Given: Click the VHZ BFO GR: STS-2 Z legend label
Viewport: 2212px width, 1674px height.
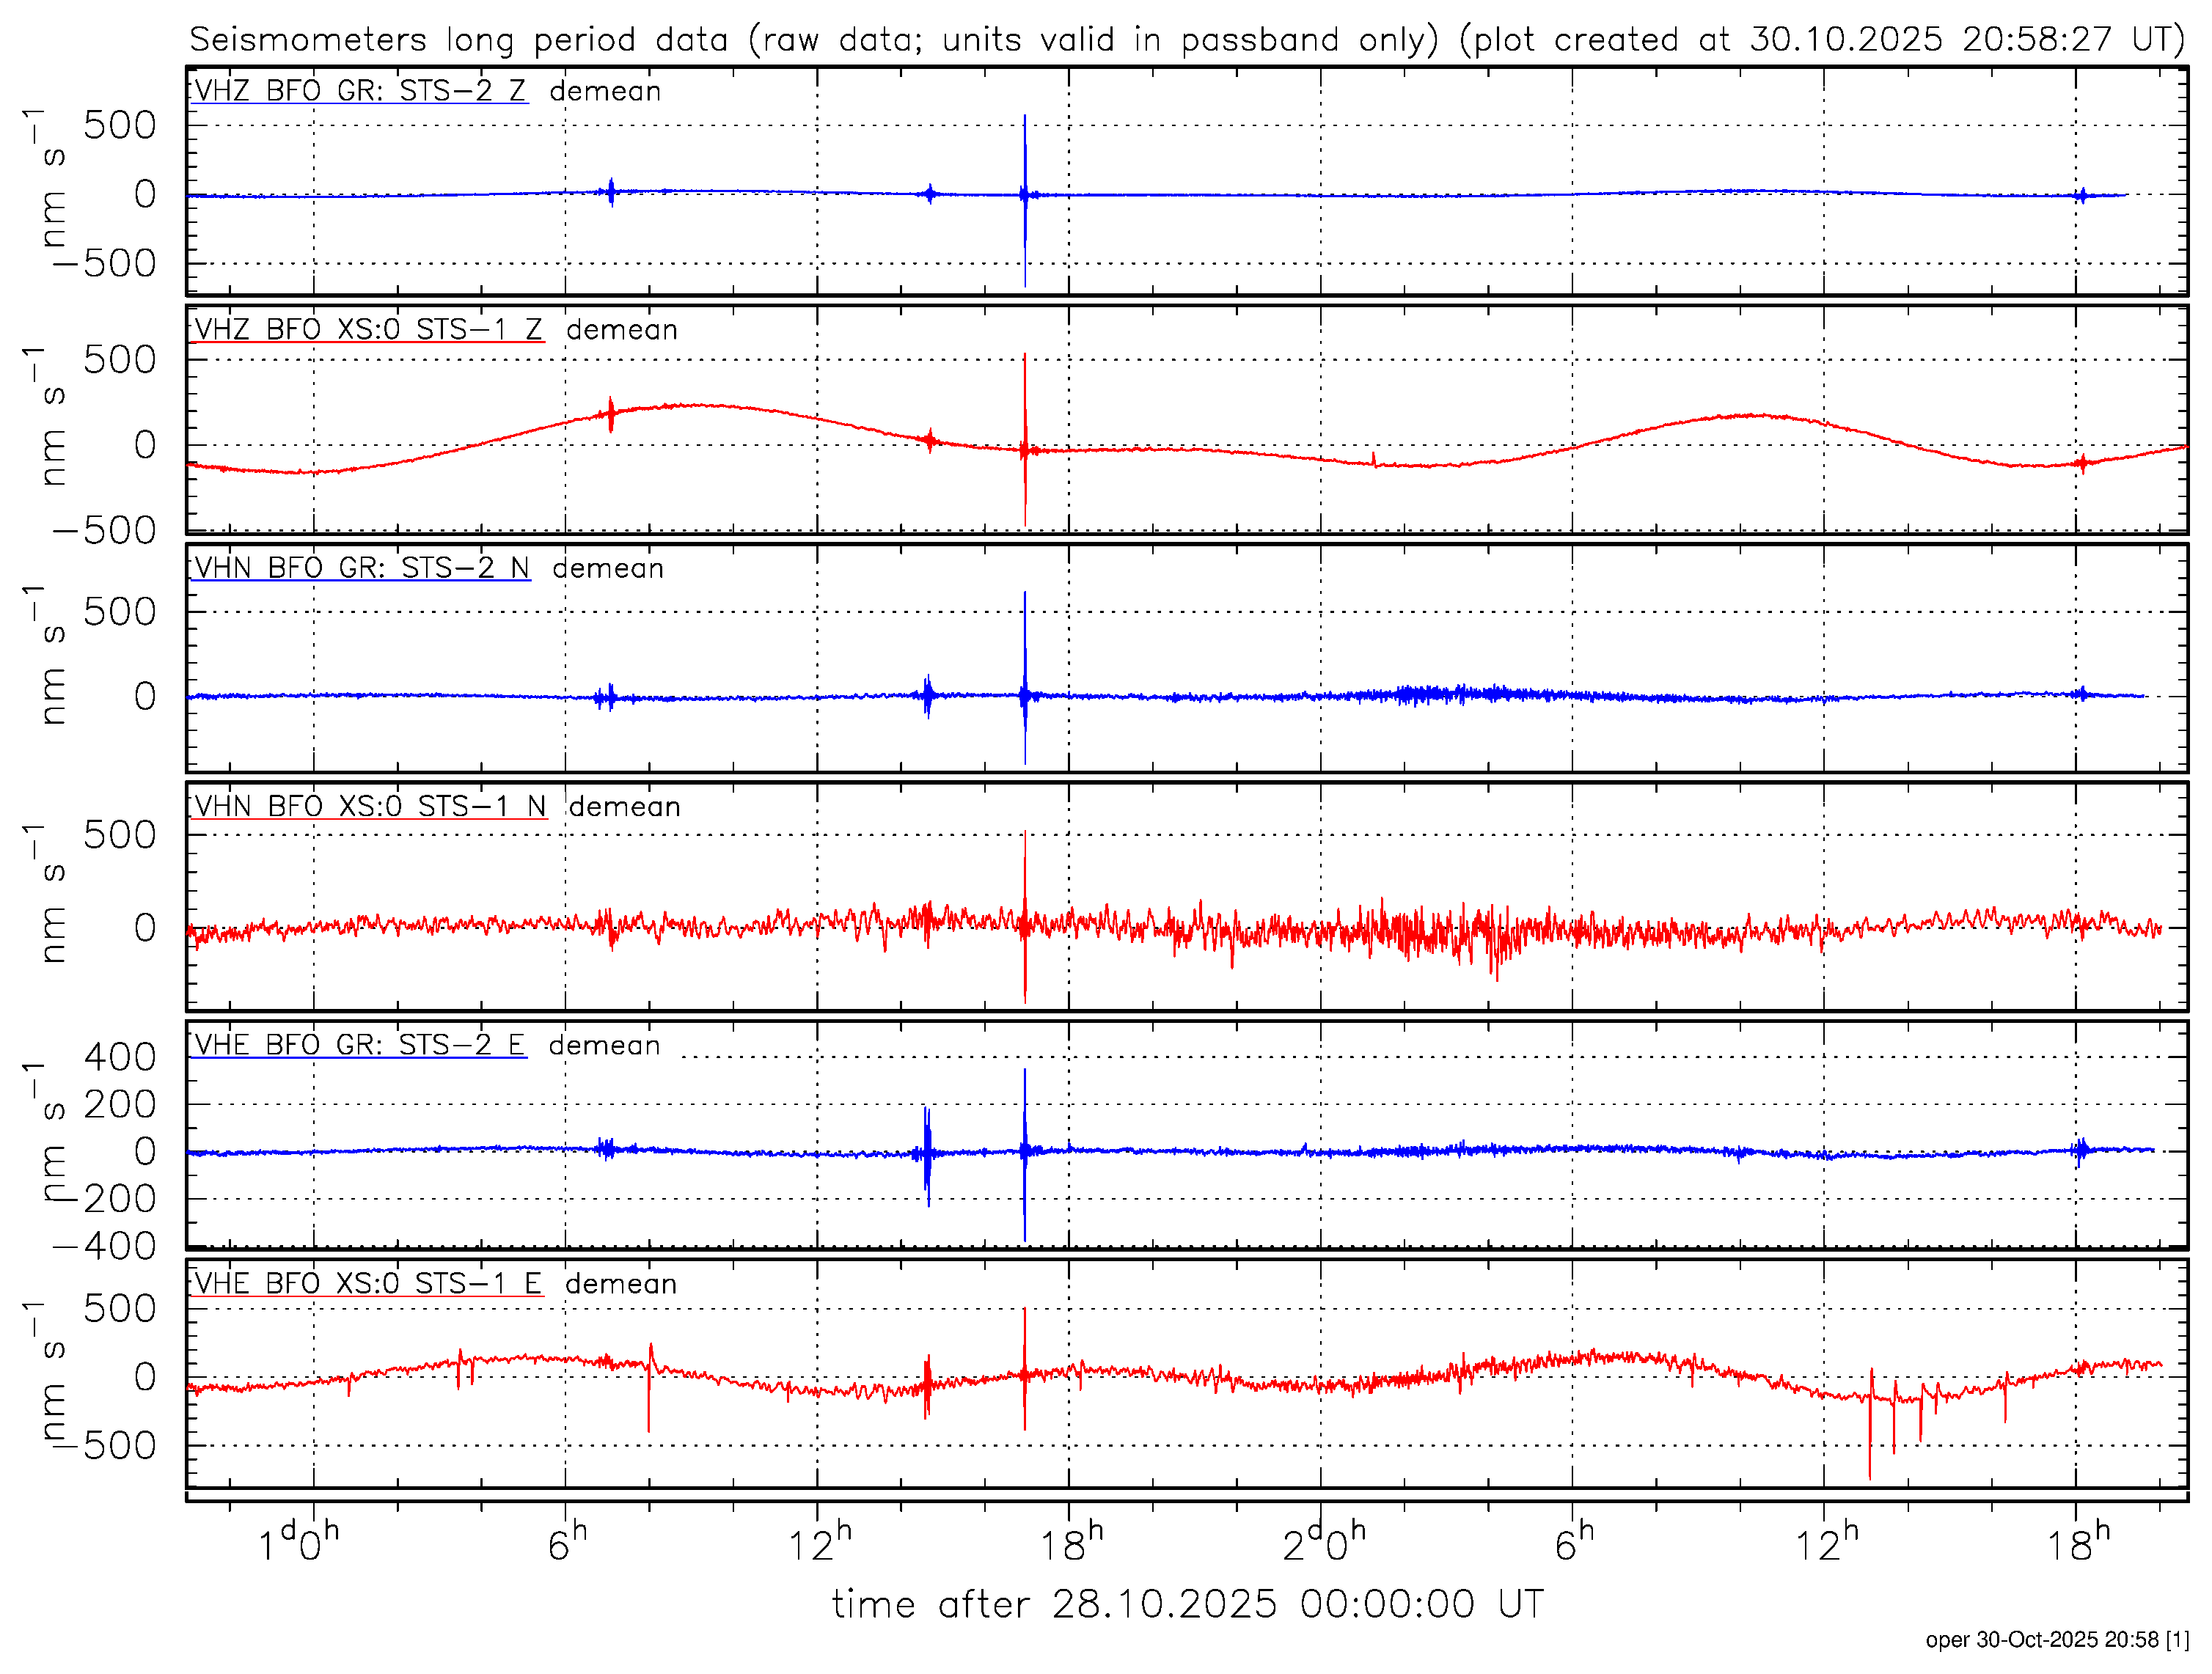Looking at the screenshot, I should coord(359,91).
